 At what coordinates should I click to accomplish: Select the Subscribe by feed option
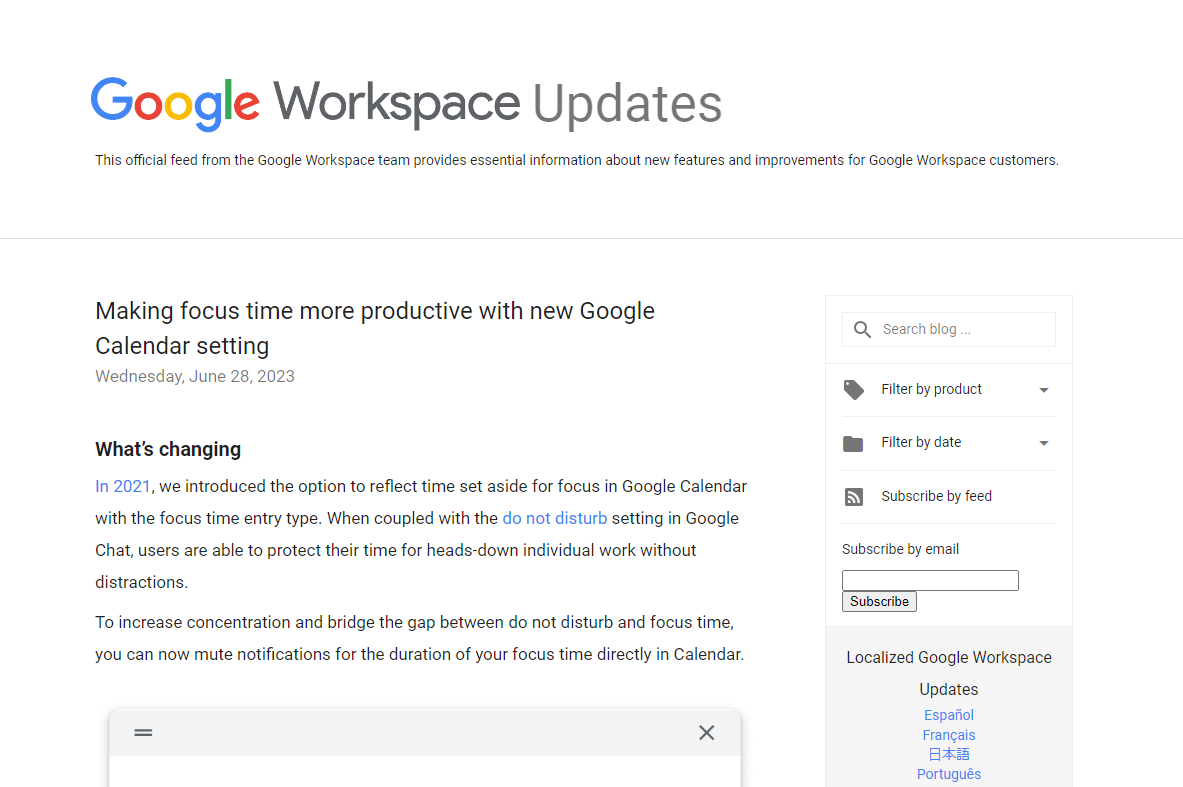[x=936, y=496]
